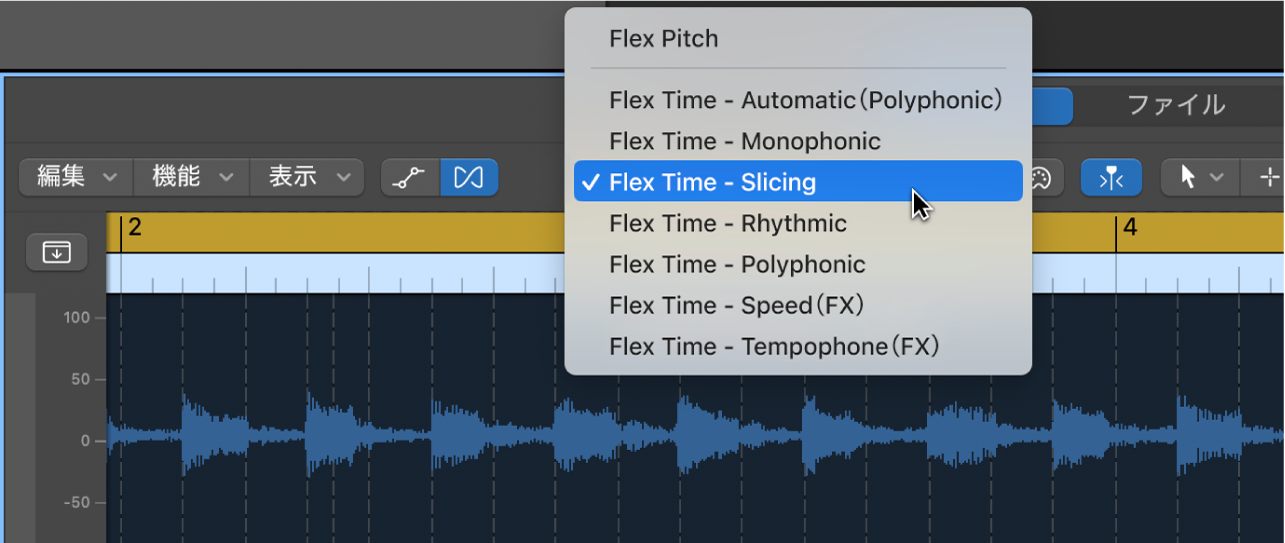Click the crosshair tool at right edge

pyautogui.click(x=1268, y=178)
